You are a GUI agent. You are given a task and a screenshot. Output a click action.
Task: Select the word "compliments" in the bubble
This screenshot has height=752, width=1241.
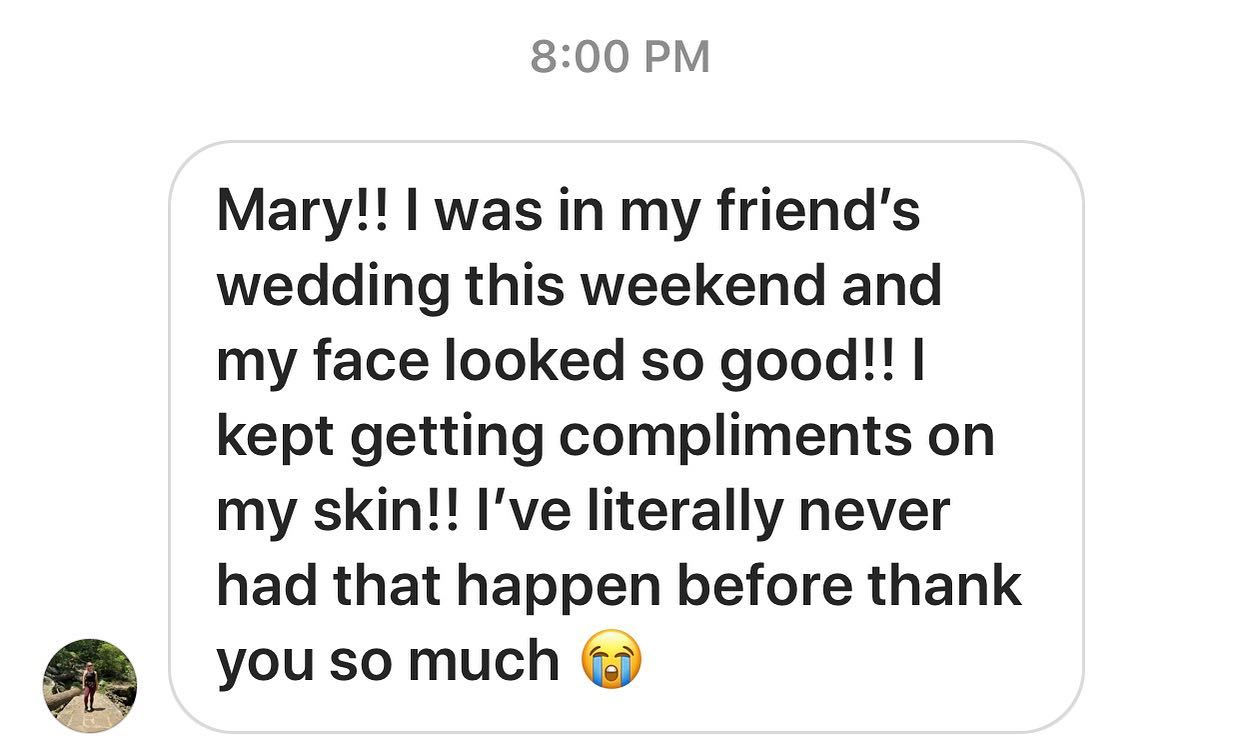point(734,436)
